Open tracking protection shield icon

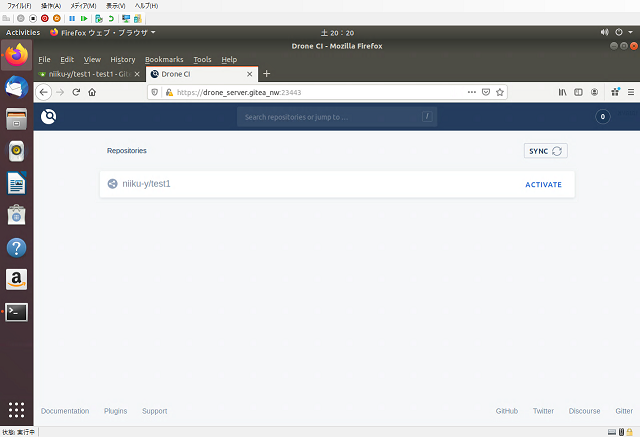[x=155, y=92]
